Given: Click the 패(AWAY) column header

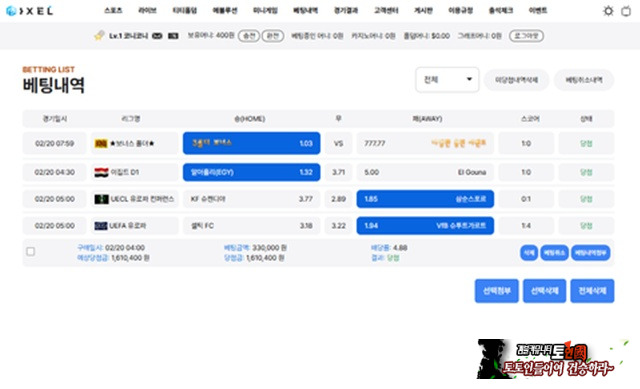Looking at the screenshot, I should [x=427, y=119].
